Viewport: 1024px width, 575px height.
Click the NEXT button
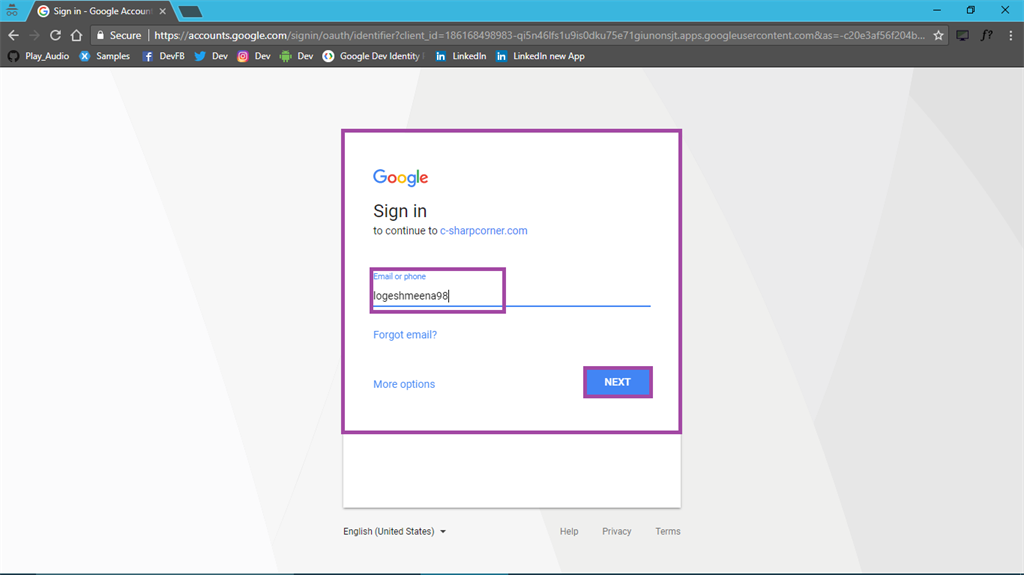617,382
